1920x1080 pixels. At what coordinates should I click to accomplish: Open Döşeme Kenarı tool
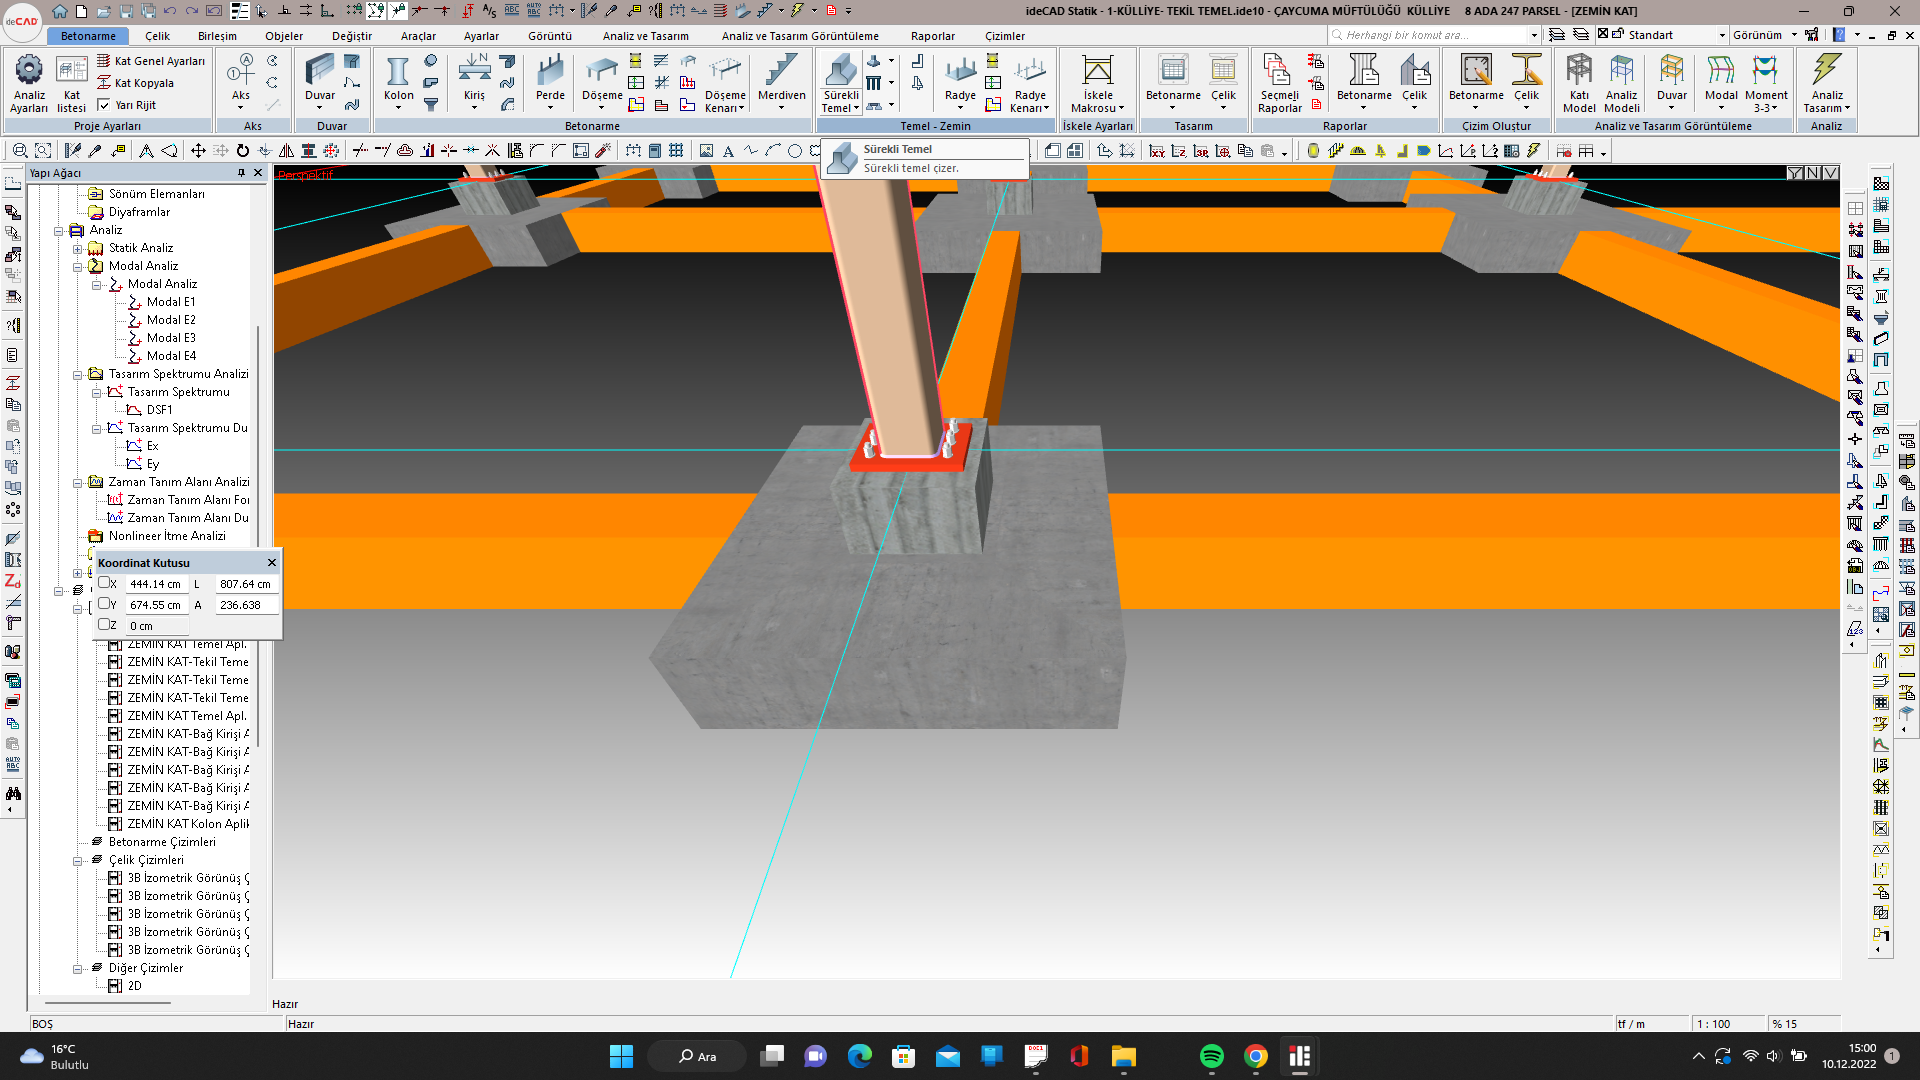click(725, 83)
